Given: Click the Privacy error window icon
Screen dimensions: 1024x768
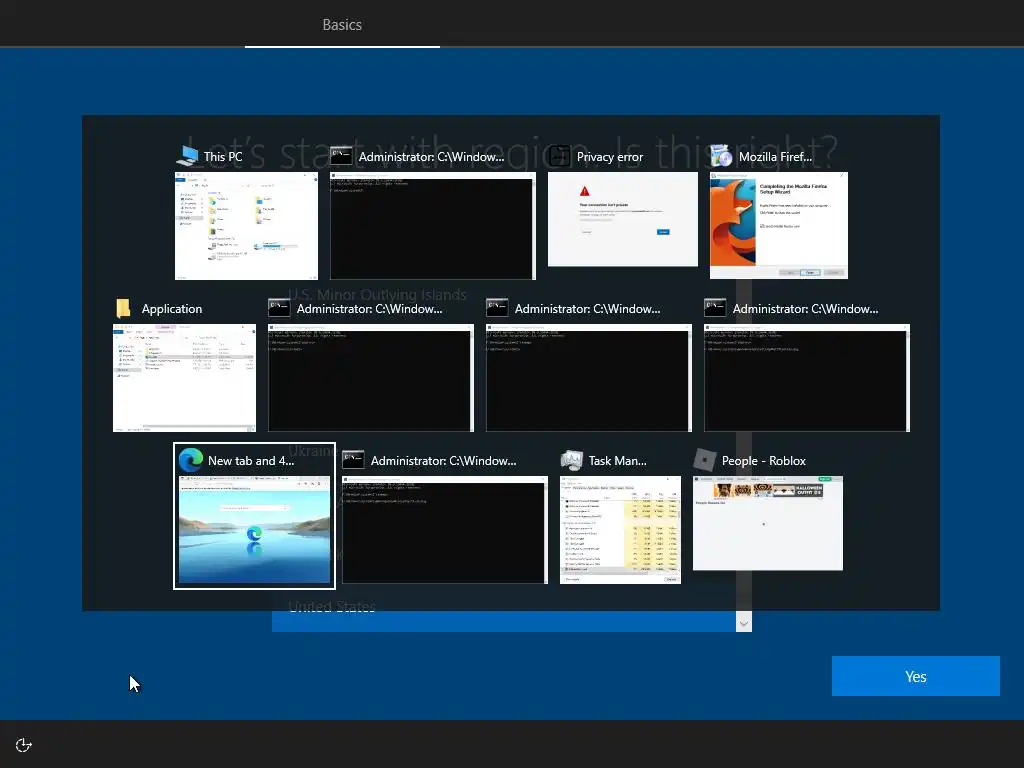Looking at the screenshot, I should point(560,156).
